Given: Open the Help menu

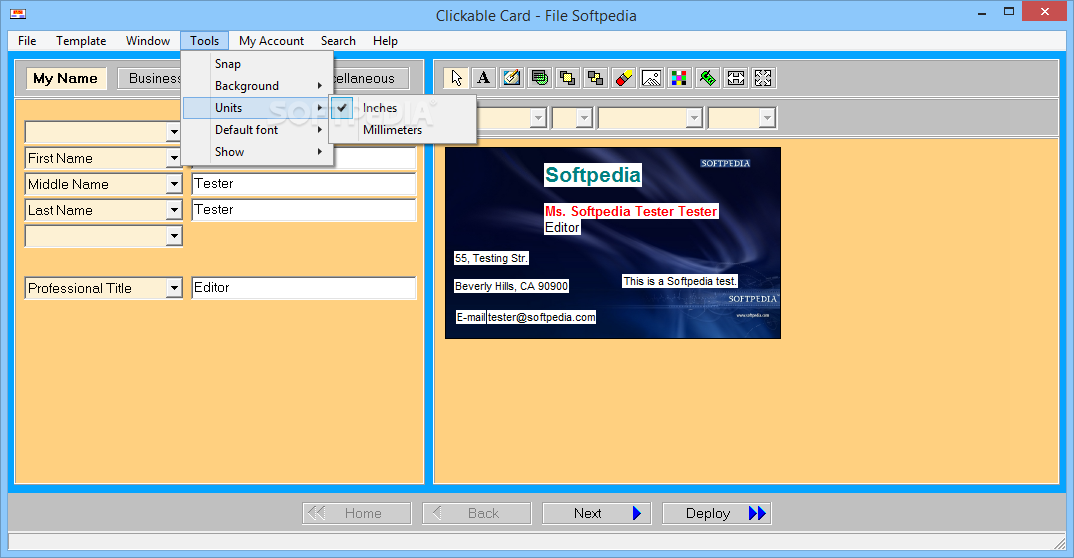Looking at the screenshot, I should click(386, 40).
